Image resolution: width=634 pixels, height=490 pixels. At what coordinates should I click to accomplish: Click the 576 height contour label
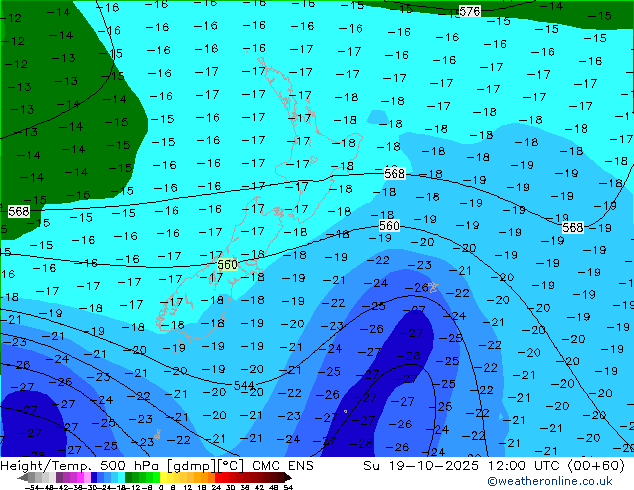tap(469, 11)
